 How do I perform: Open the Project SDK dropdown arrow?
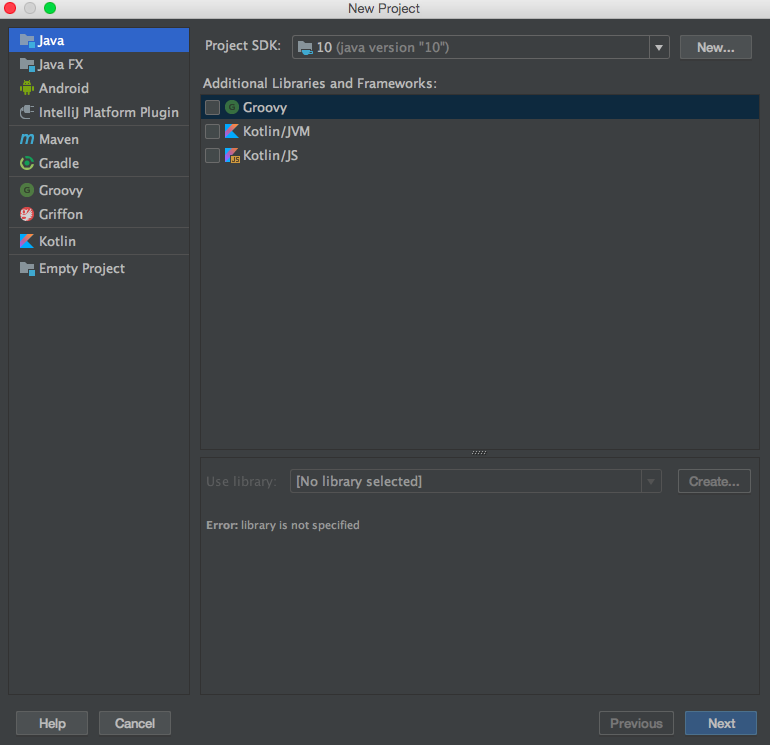coord(659,48)
